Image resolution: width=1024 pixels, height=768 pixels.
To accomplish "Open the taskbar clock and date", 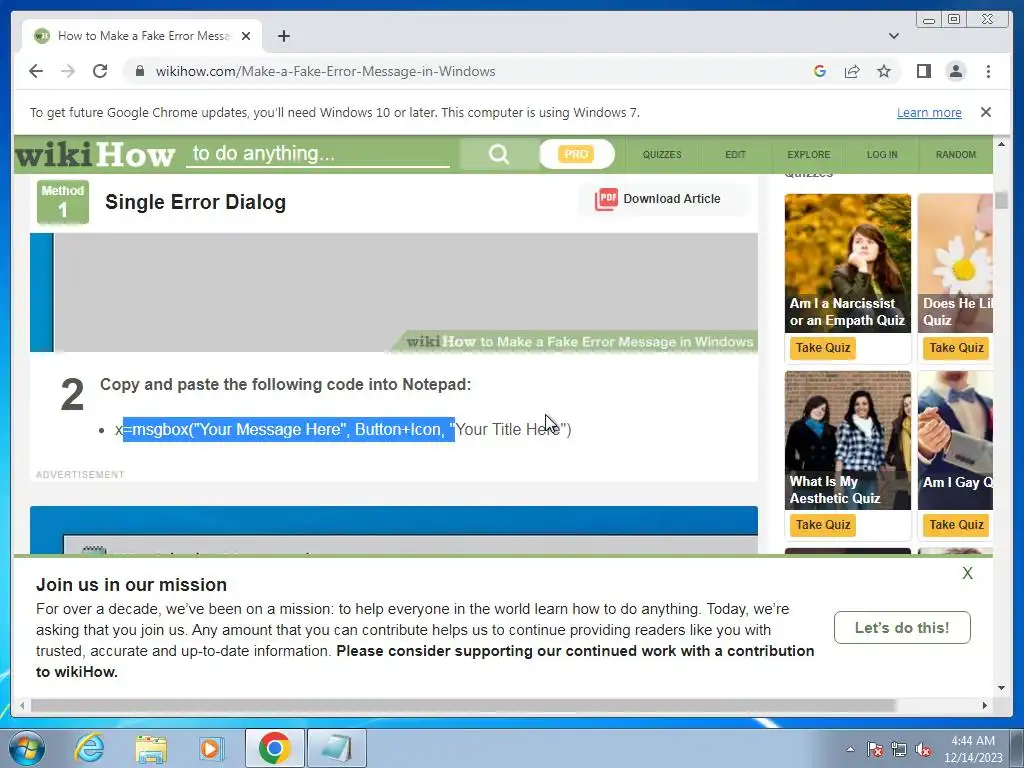I will tap(973, 749).
